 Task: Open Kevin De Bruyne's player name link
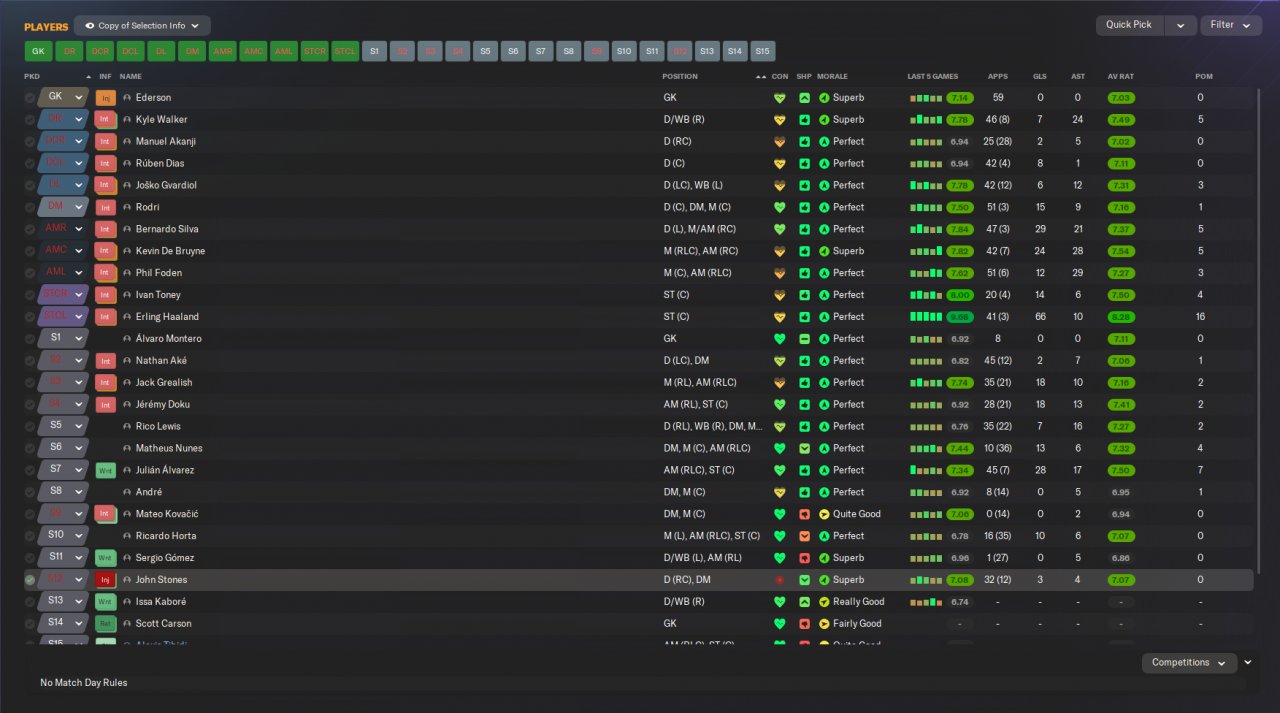170,251
